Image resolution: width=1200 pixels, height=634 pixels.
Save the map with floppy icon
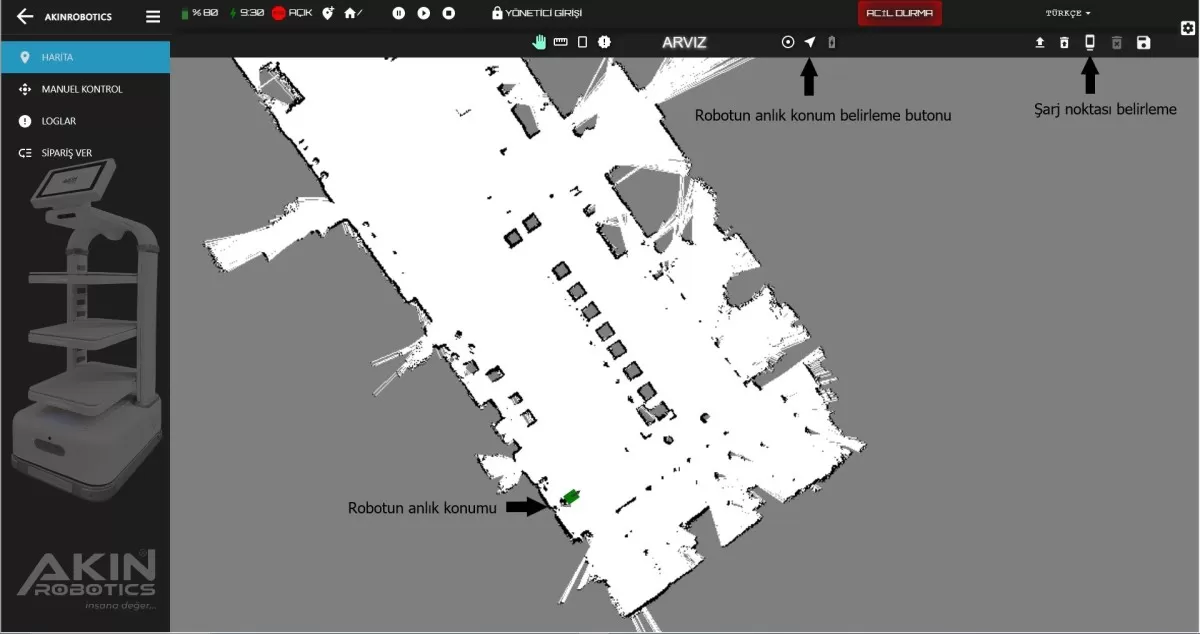tap(1144, 43)
